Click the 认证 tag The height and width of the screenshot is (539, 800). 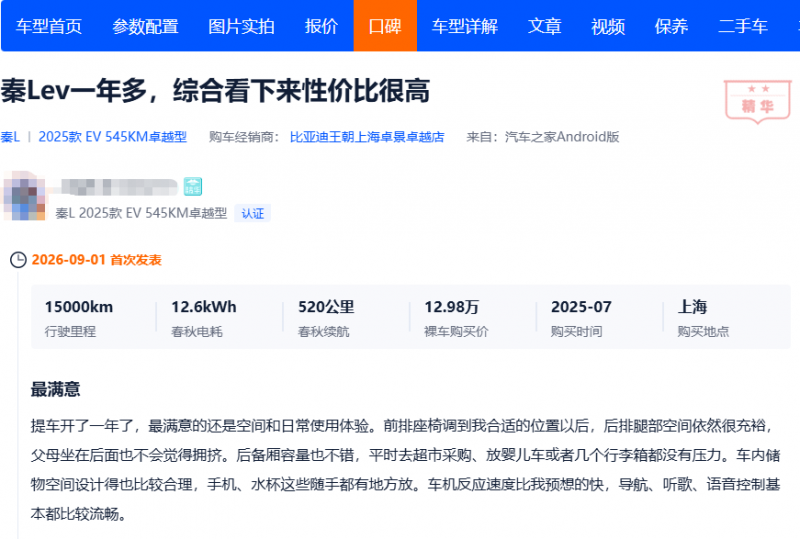pyautogui.click(x=253, y=213)
